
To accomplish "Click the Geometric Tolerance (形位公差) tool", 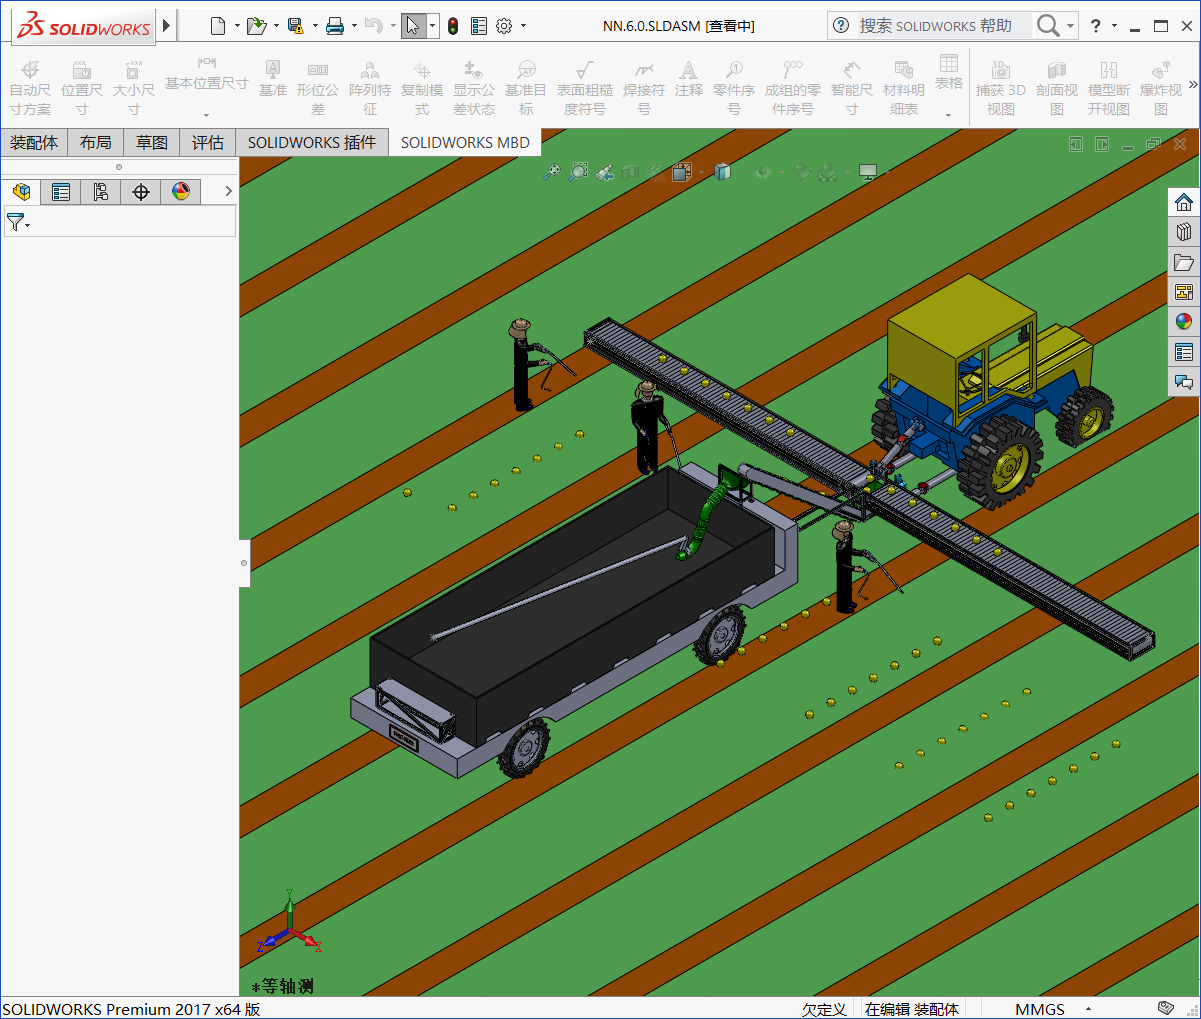I will point(318,88).
